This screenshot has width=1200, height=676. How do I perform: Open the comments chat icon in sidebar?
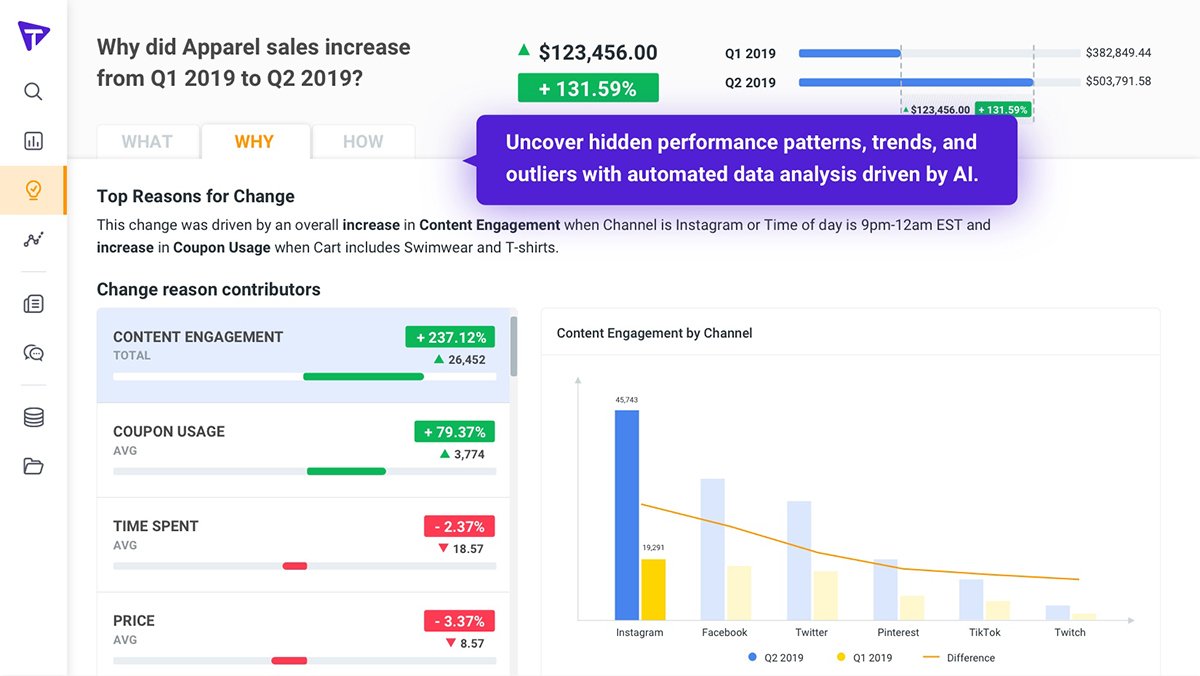33,352
